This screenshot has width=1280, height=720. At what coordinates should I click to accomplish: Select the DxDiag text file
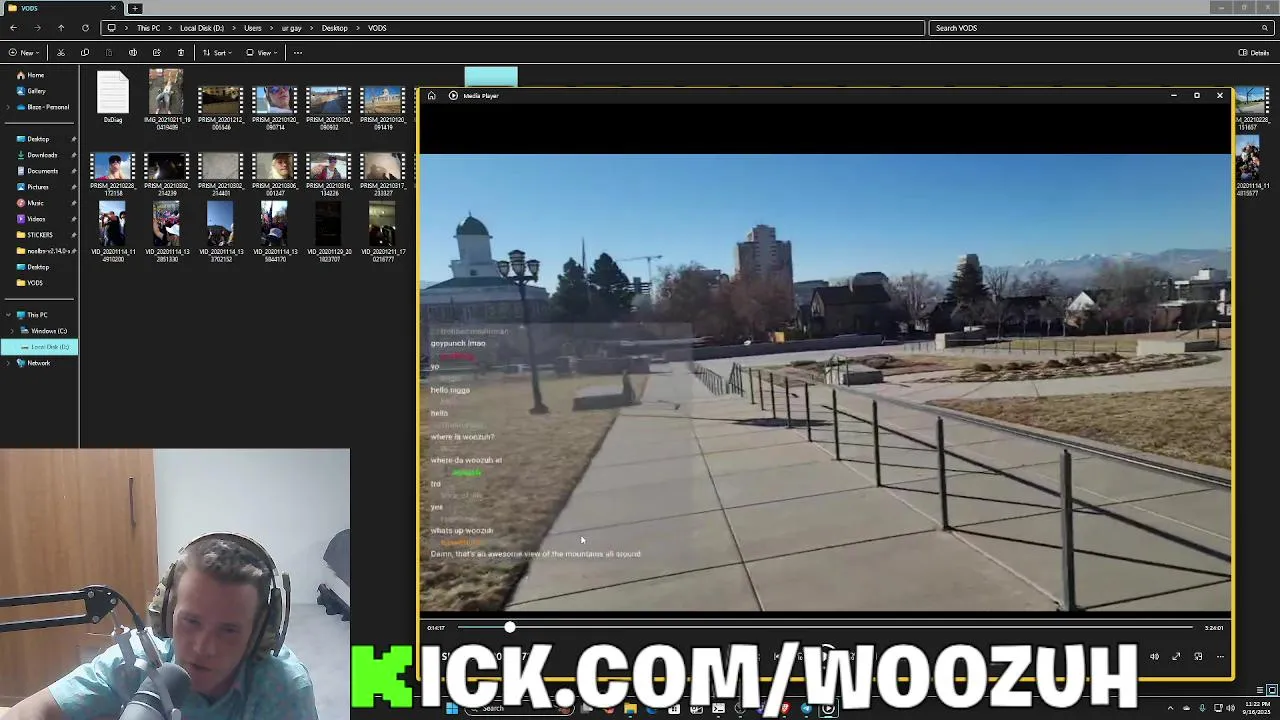coord(112,98)
